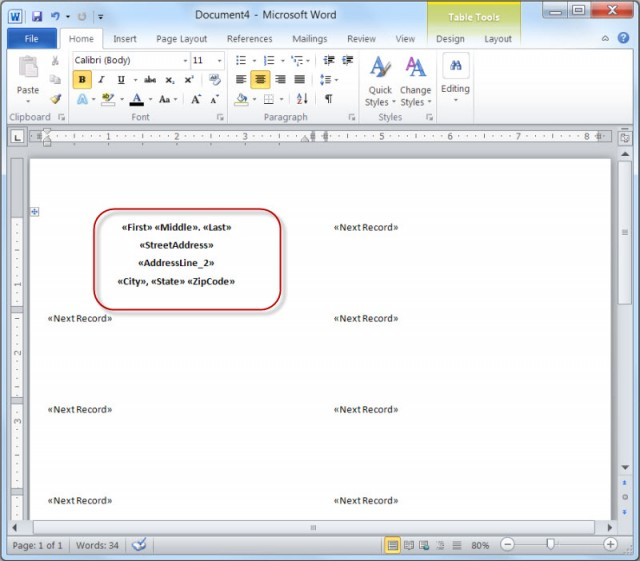Open the font name dropdown
The height and width of the screenshot is (561, 640).
click(x=185, y=61)
